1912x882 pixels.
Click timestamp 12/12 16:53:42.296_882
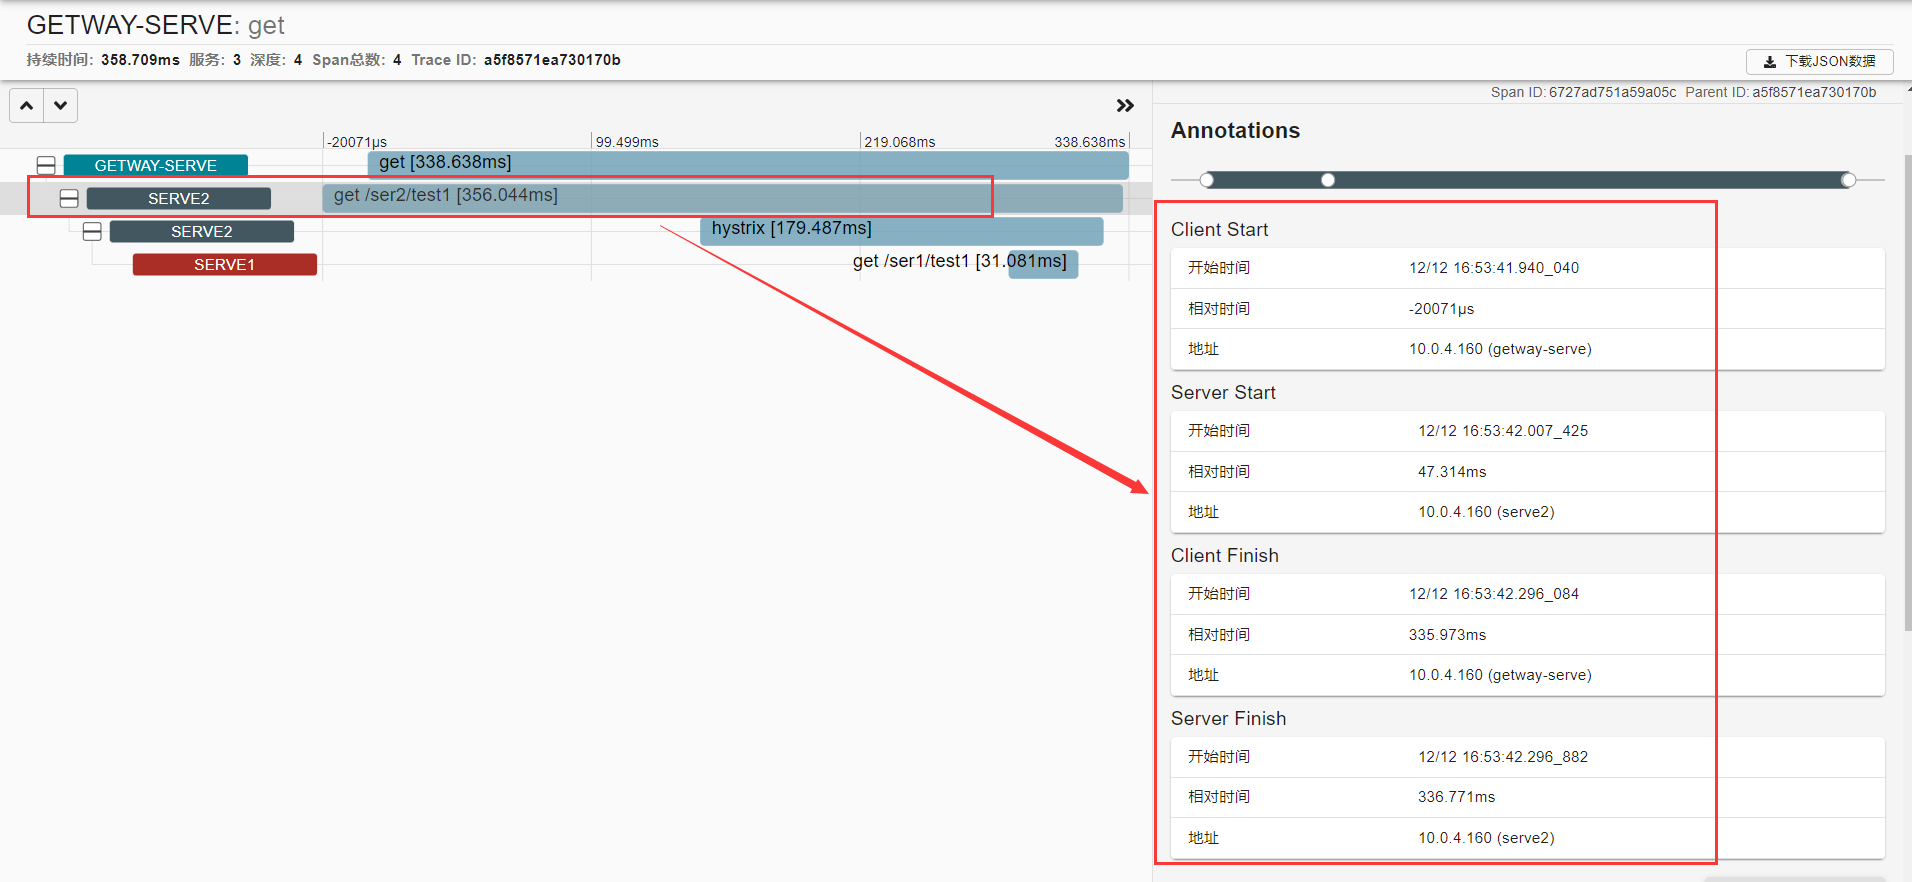pyautogui.click(x=1503, y=757)
